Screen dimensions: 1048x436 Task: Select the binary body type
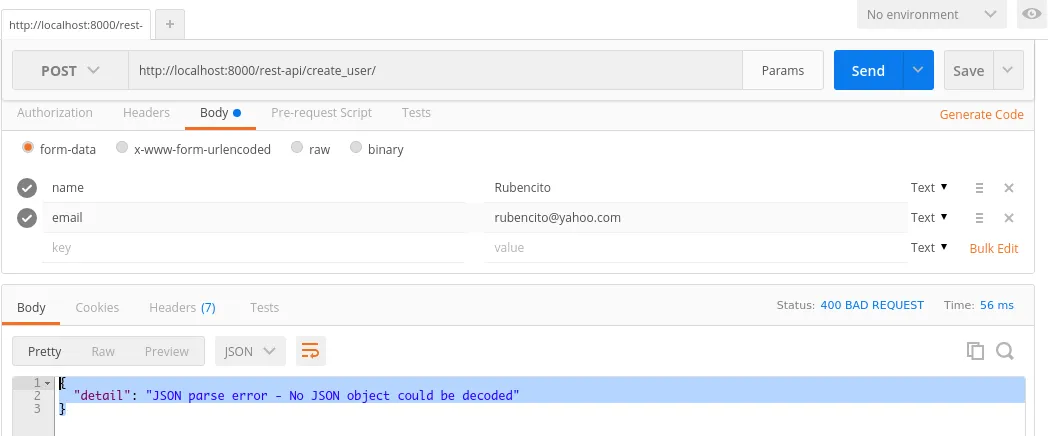[x=356, y=148]
